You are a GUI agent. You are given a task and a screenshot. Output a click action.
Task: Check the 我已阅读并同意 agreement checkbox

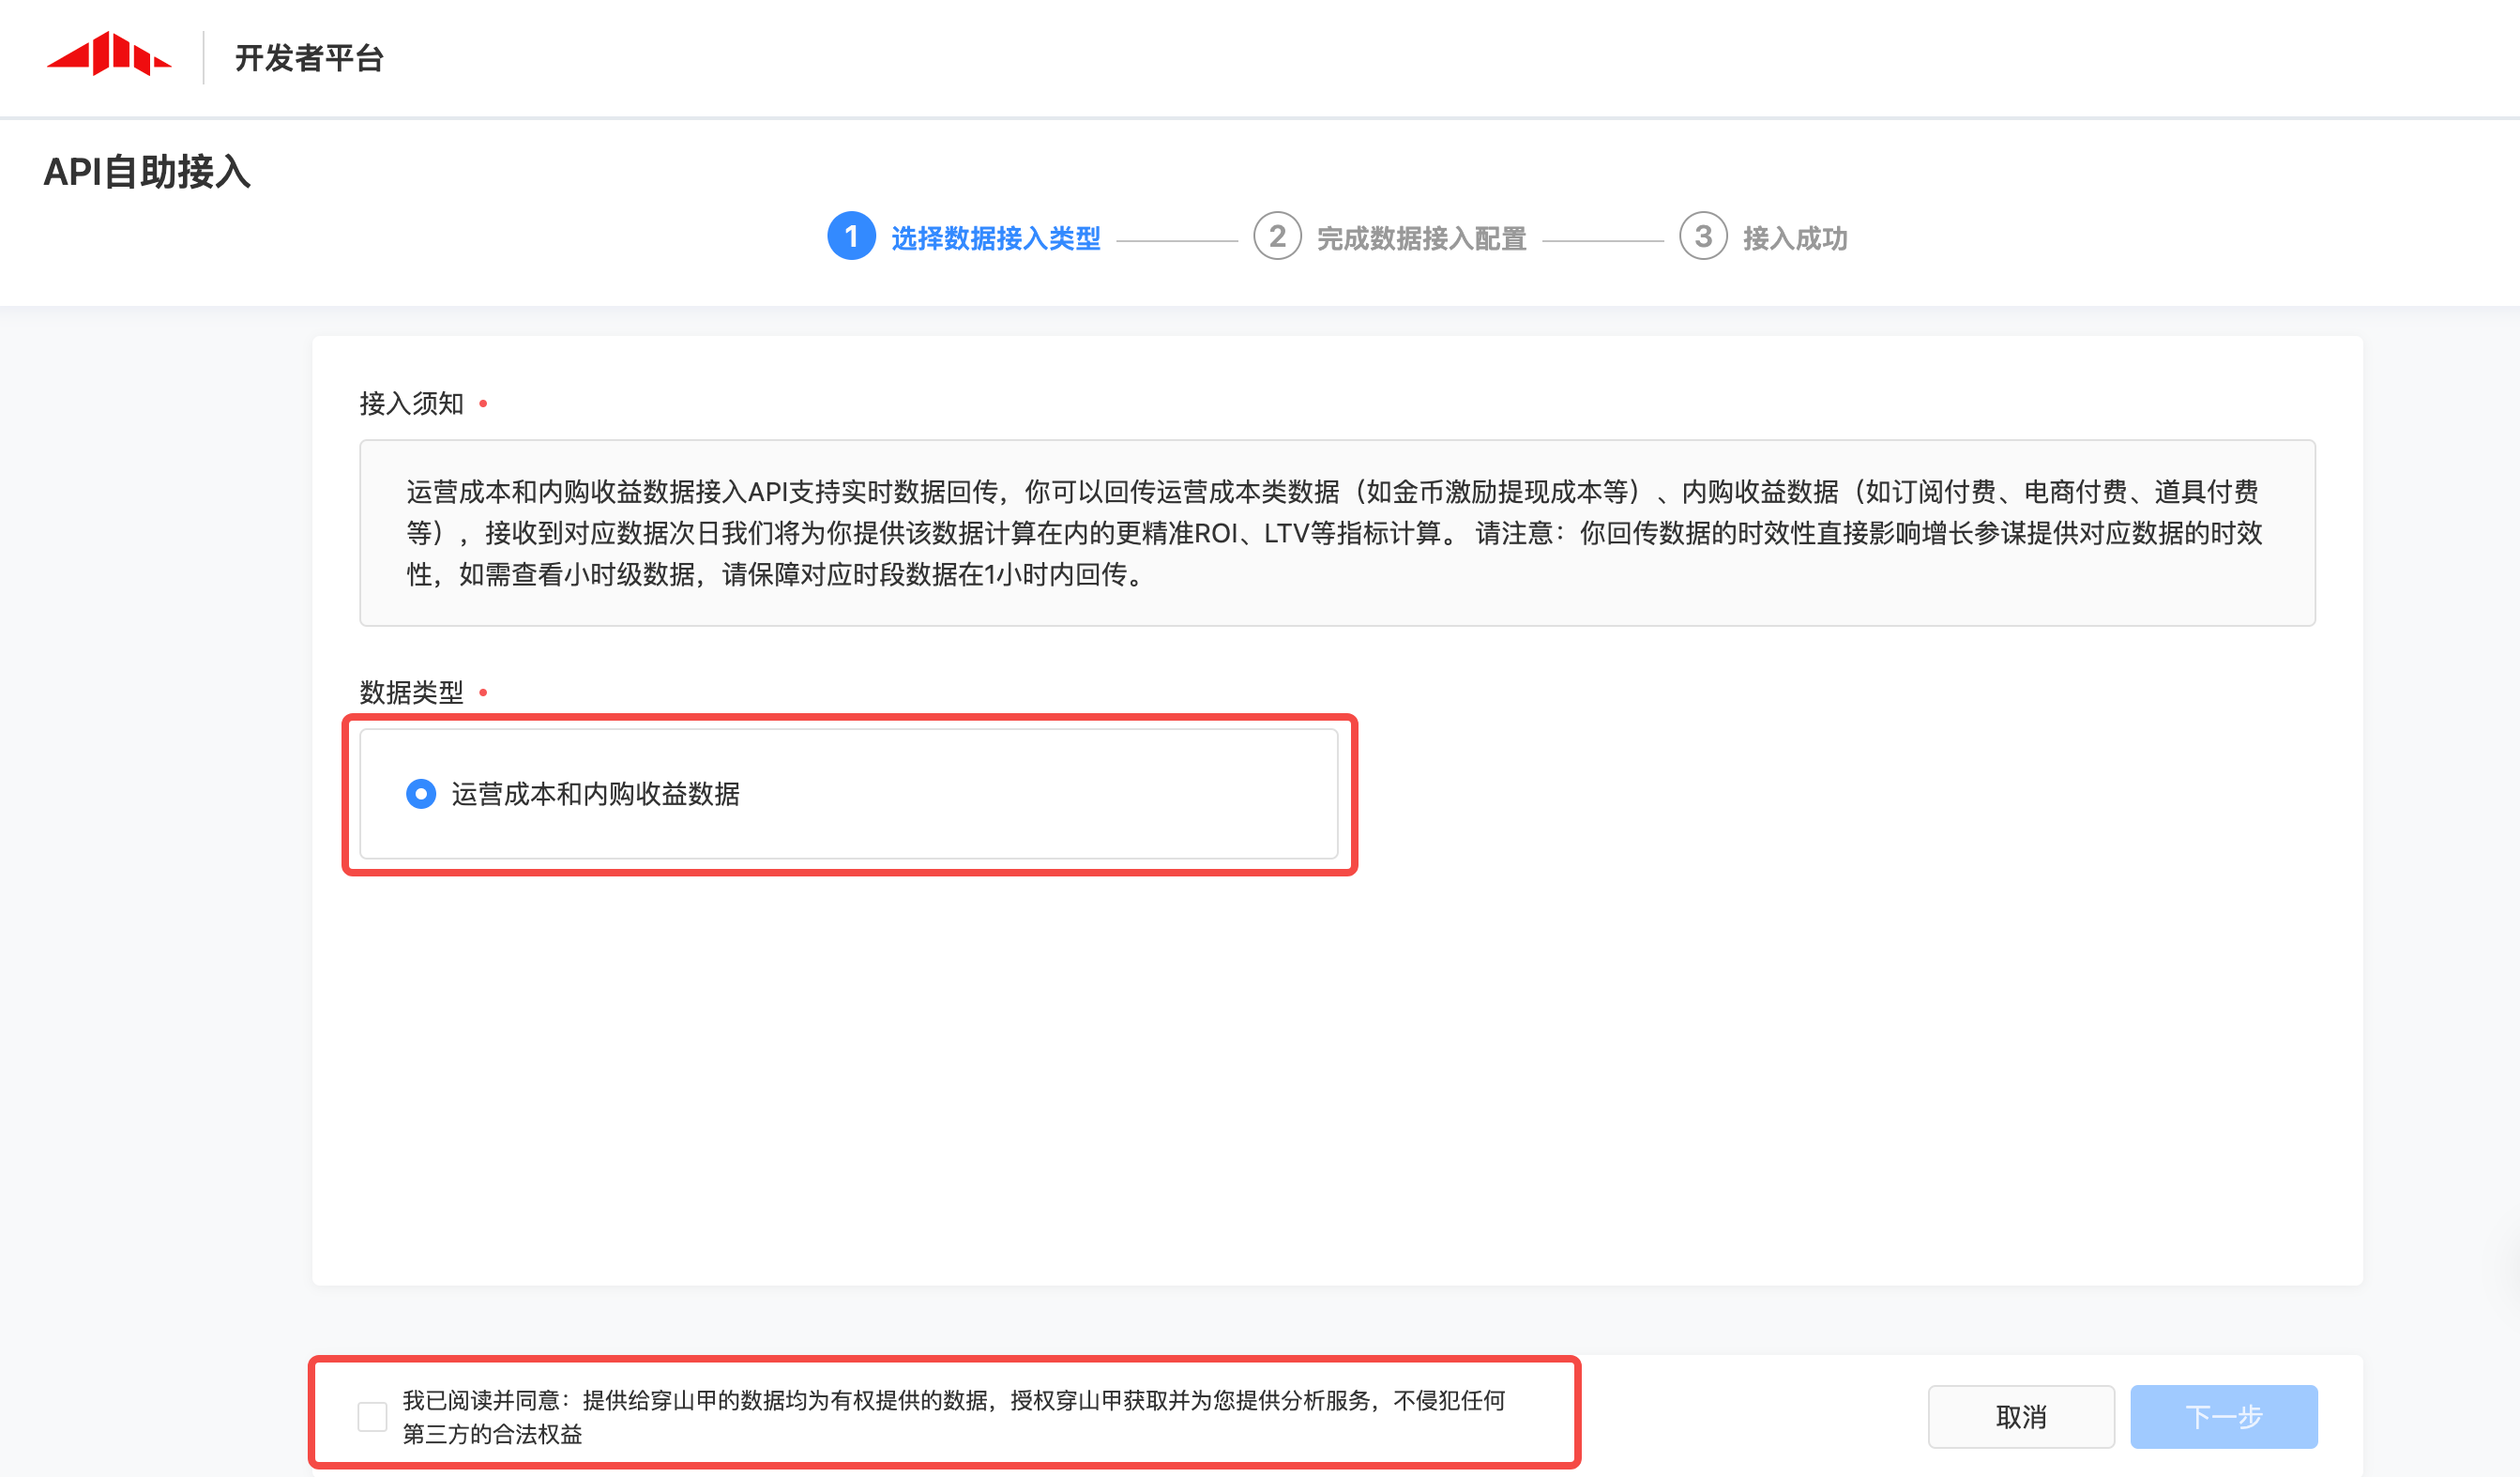(372, 1416)
